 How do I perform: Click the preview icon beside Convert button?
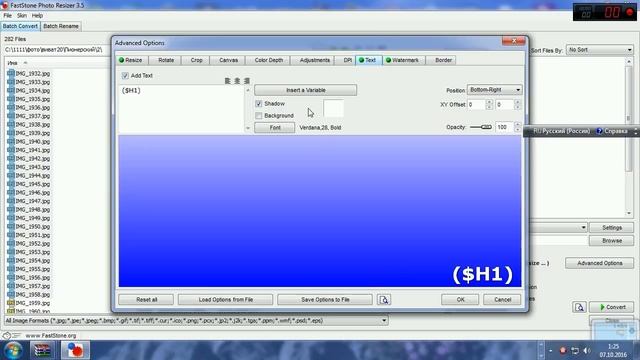pyautogui.click(x=579, y=307)
